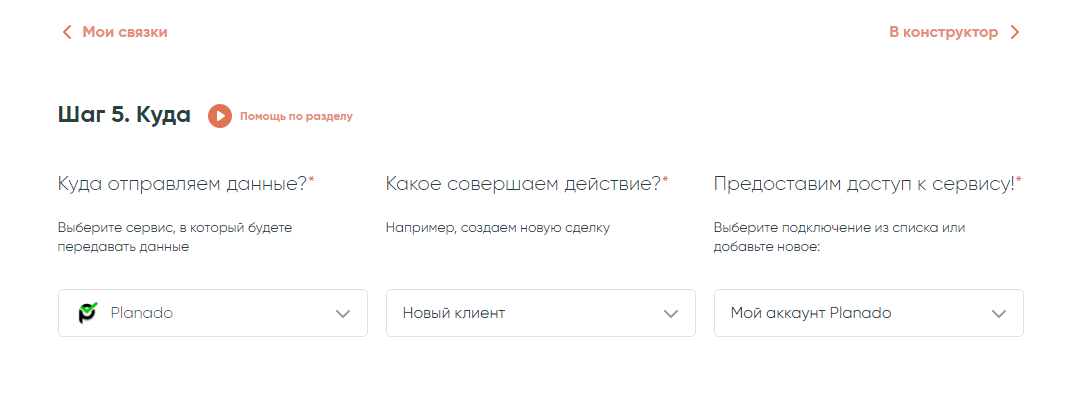
Task: Expand the Мой аккаунт Planado connection dropdown
Action: point(868,313)
